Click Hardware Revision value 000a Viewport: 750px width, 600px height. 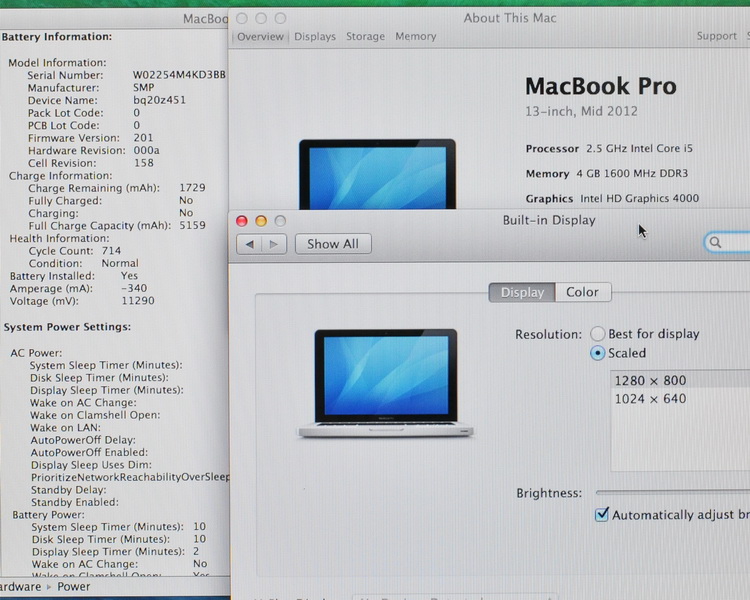[x=146, y=150]
